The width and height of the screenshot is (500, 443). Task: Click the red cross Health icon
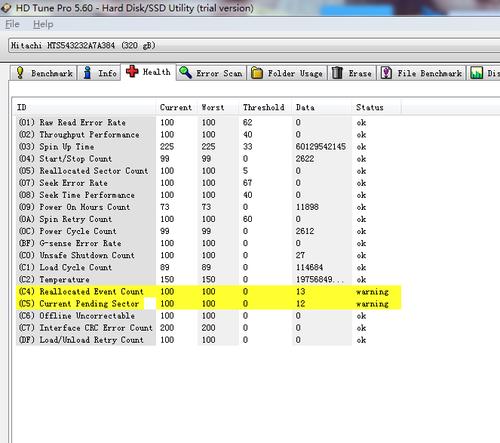click(x=132, y=71)
